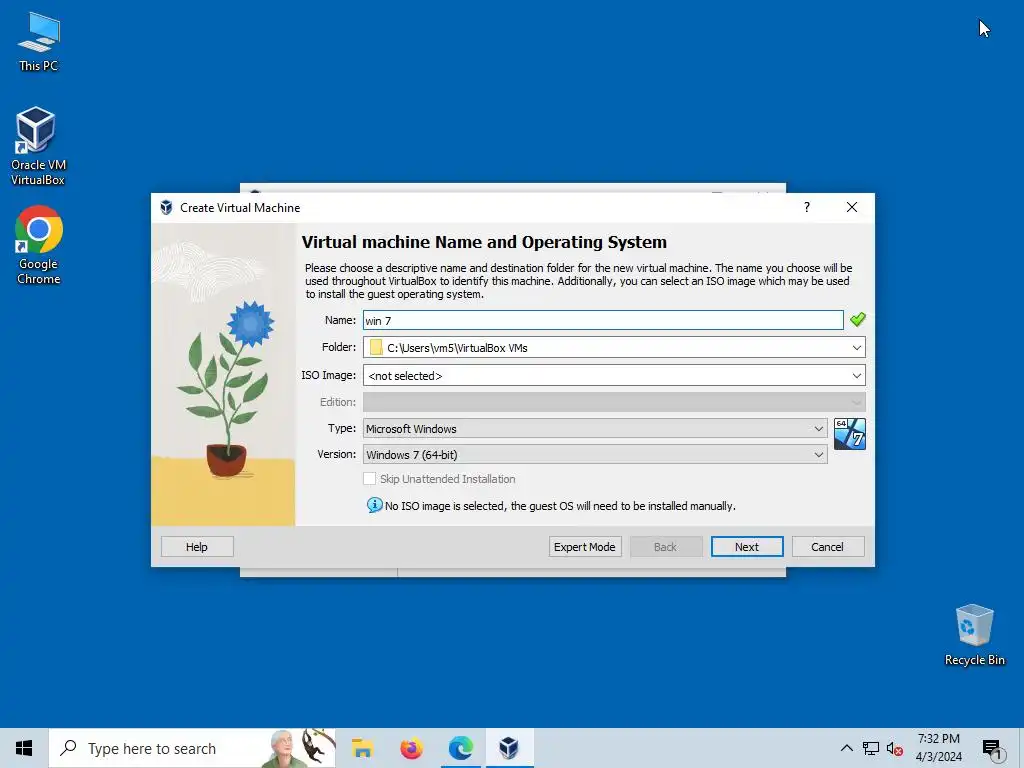Click the Type here to search box

(193, 748)
